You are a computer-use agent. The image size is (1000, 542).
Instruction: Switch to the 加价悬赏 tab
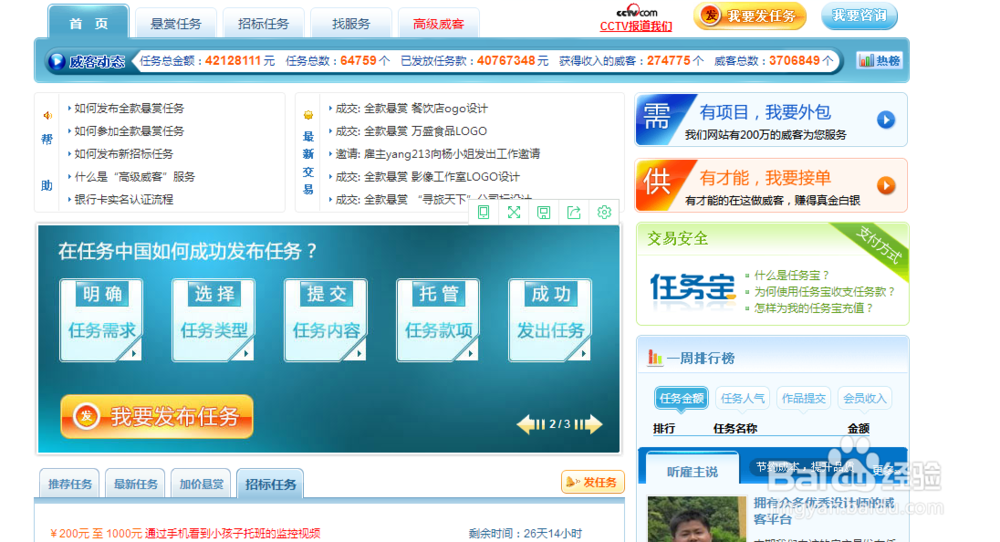coord(201,484)
